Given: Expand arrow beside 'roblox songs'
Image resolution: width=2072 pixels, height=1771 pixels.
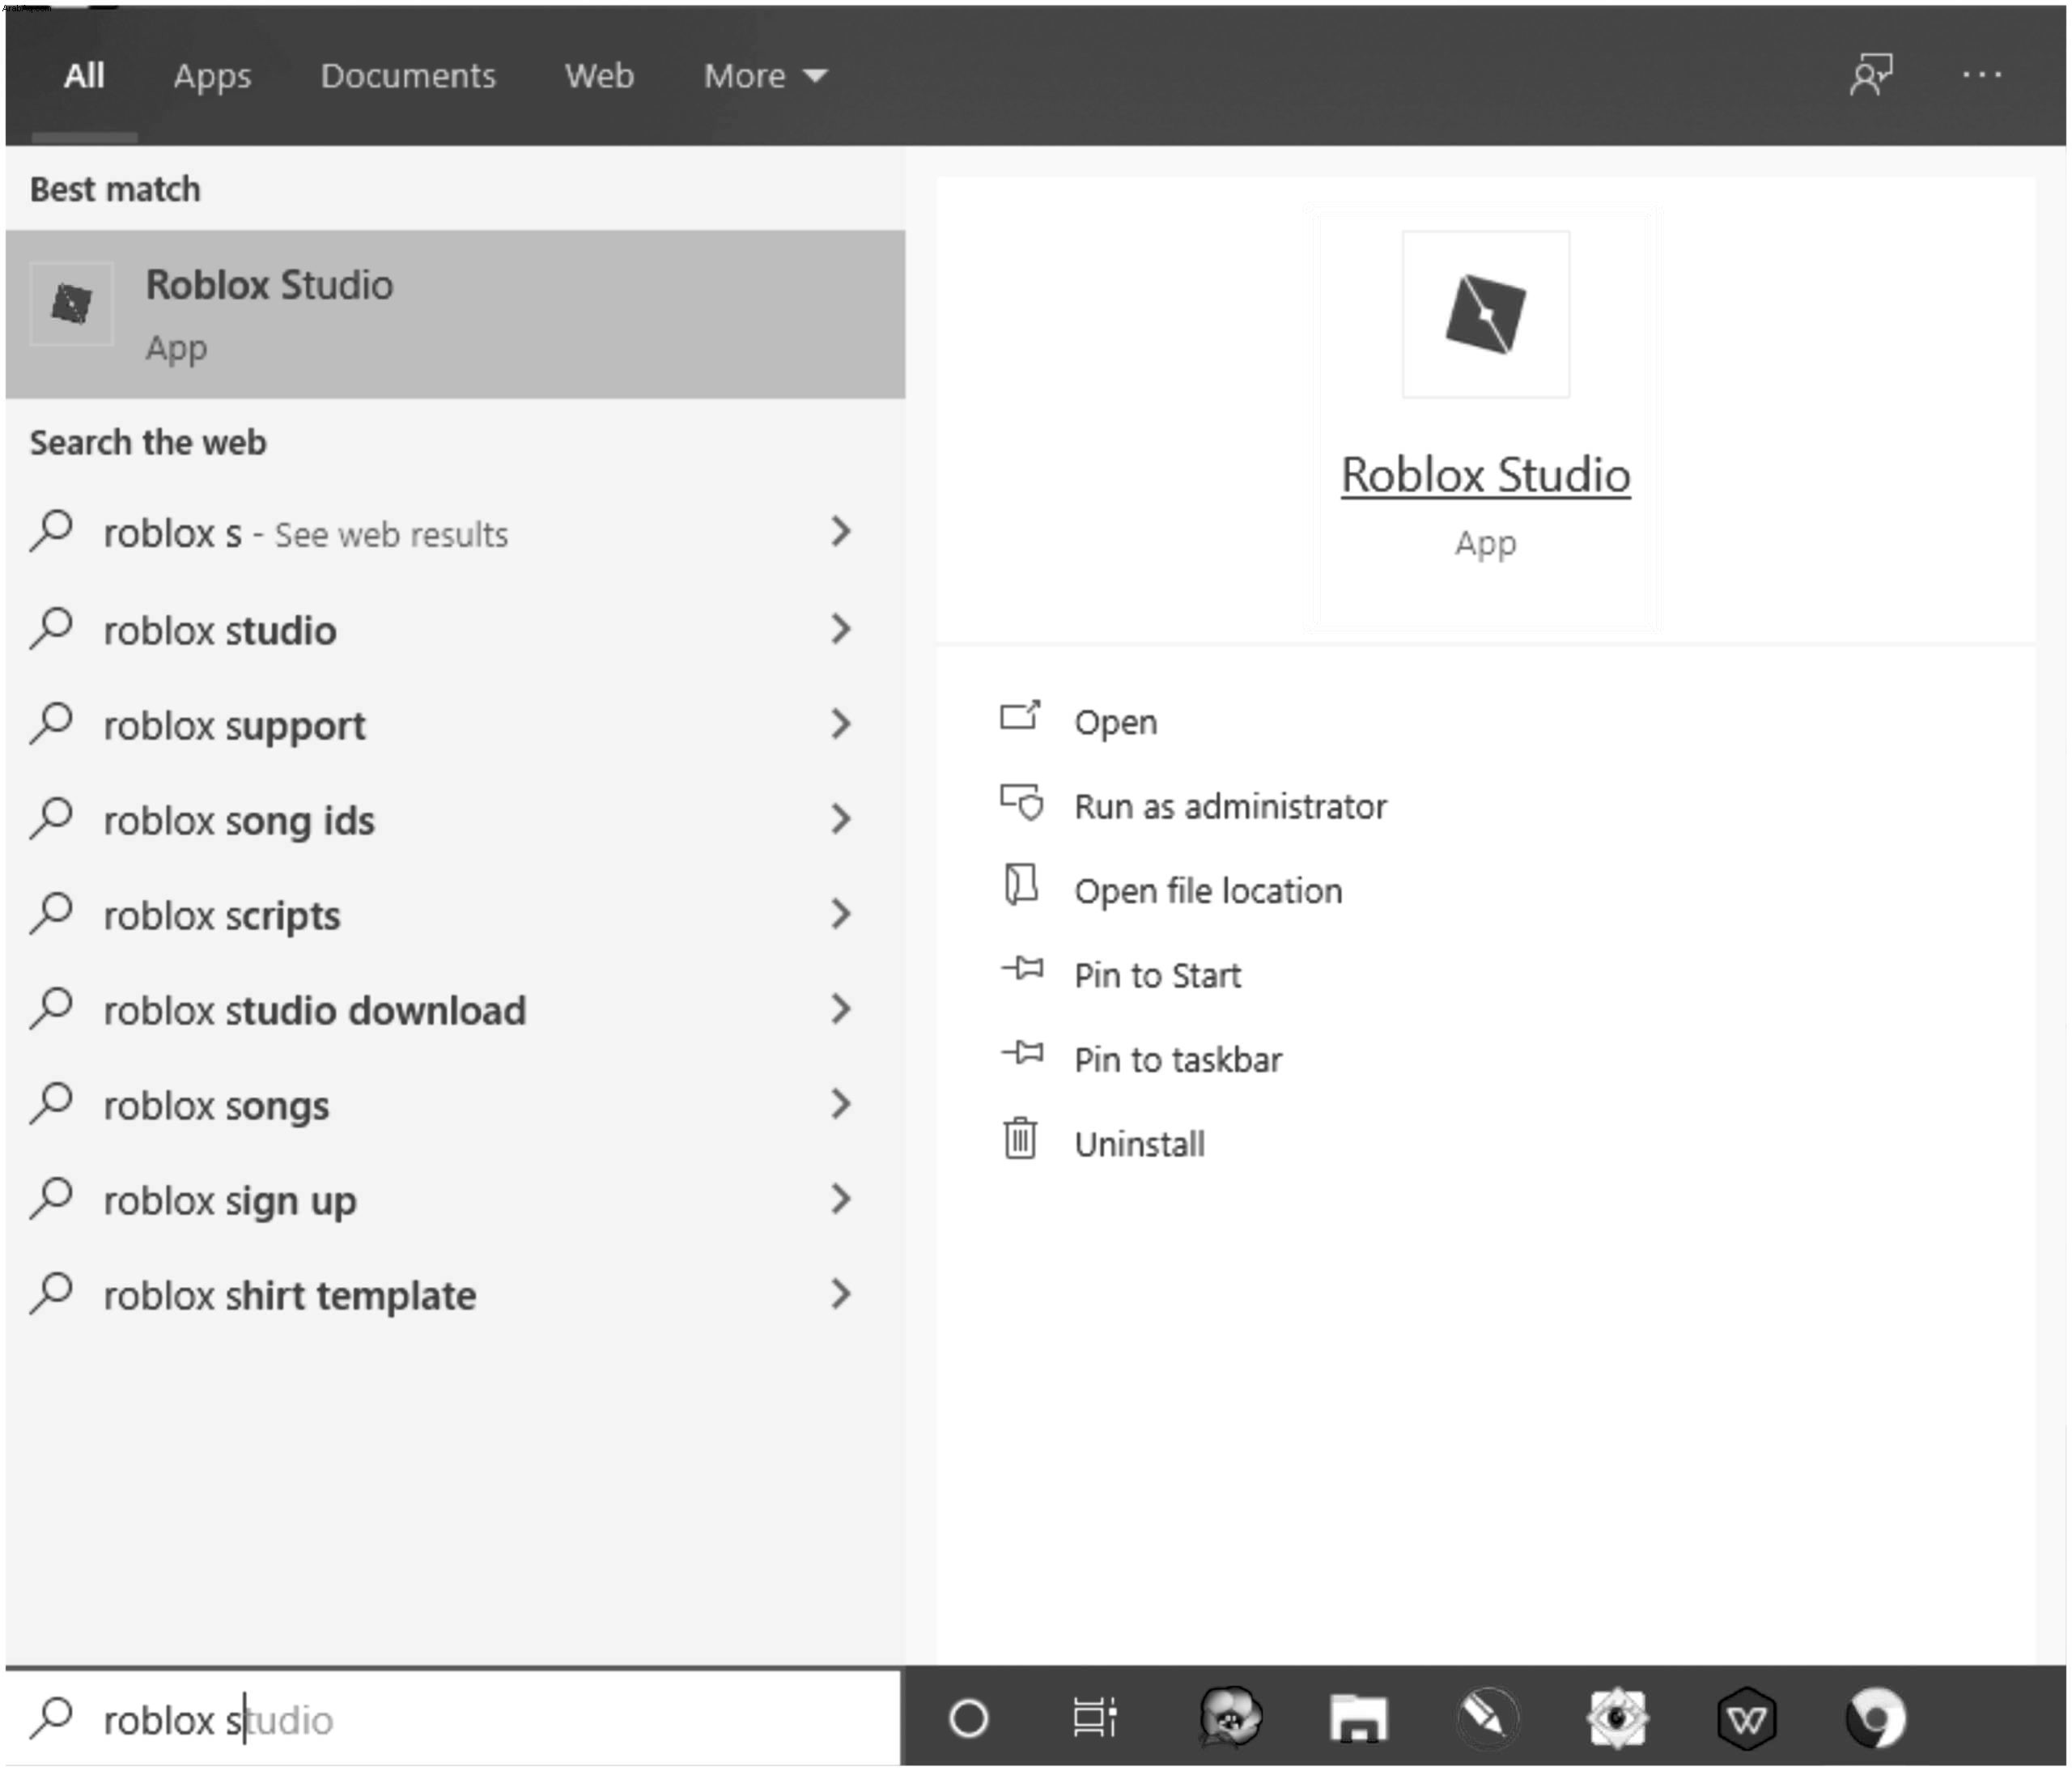Looking at the screenshot, I should pos(841,1104).
